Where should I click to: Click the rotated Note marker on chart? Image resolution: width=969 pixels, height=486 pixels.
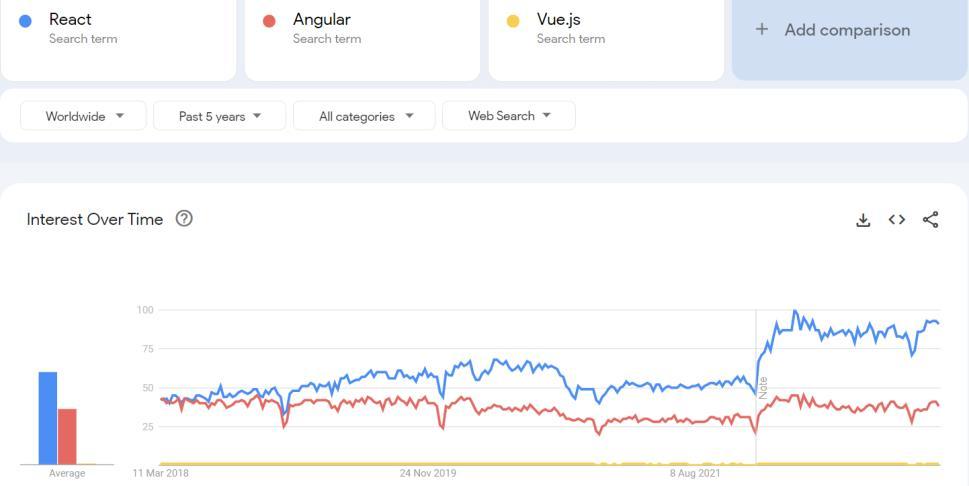click(763, 387)
